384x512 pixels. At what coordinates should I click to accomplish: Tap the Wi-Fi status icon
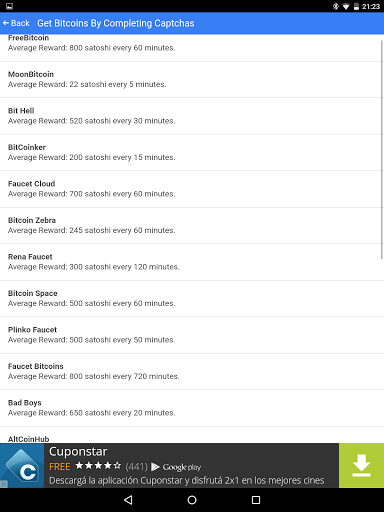coord(346,6)
